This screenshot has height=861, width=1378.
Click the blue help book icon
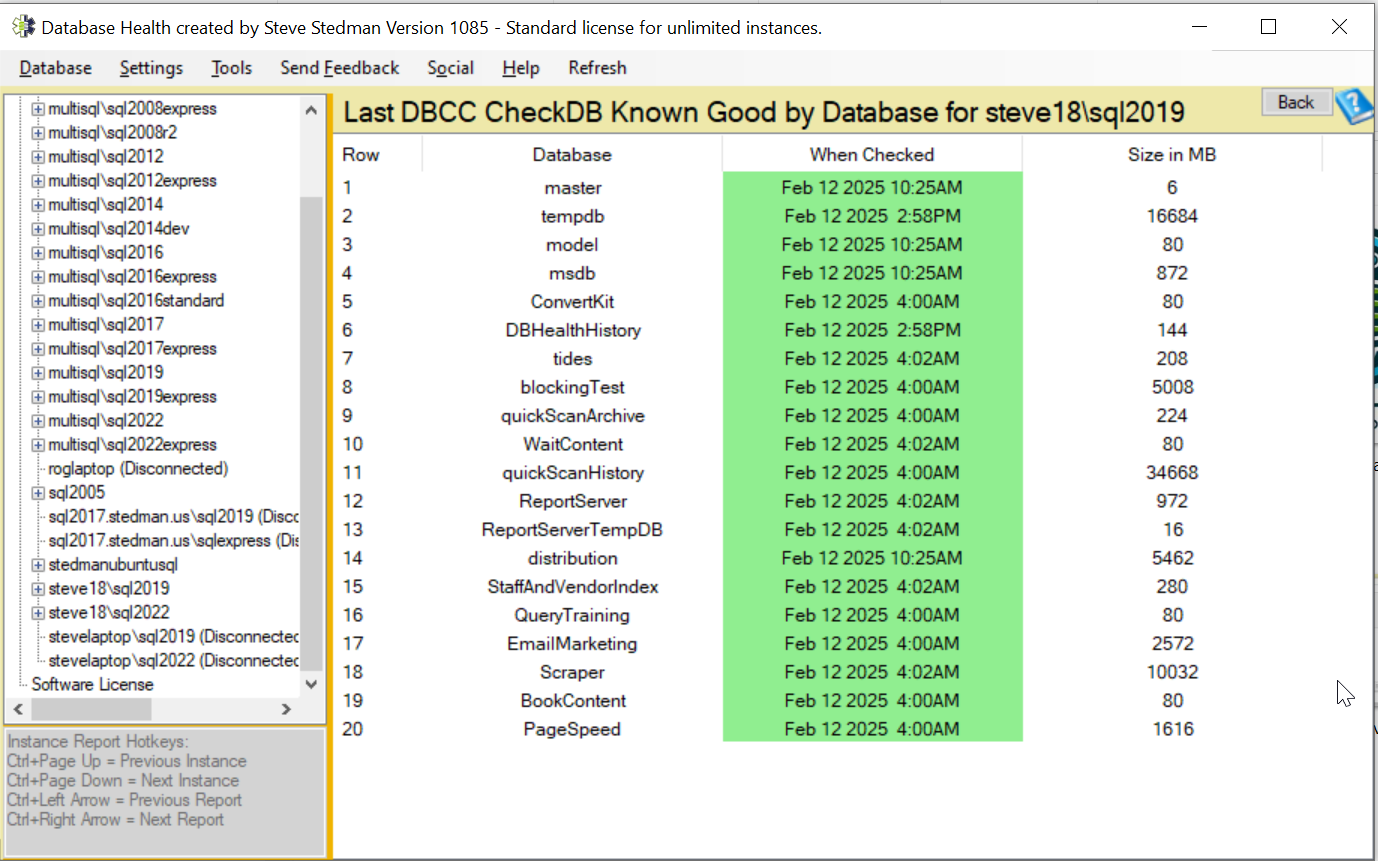tap(1356, 106)
